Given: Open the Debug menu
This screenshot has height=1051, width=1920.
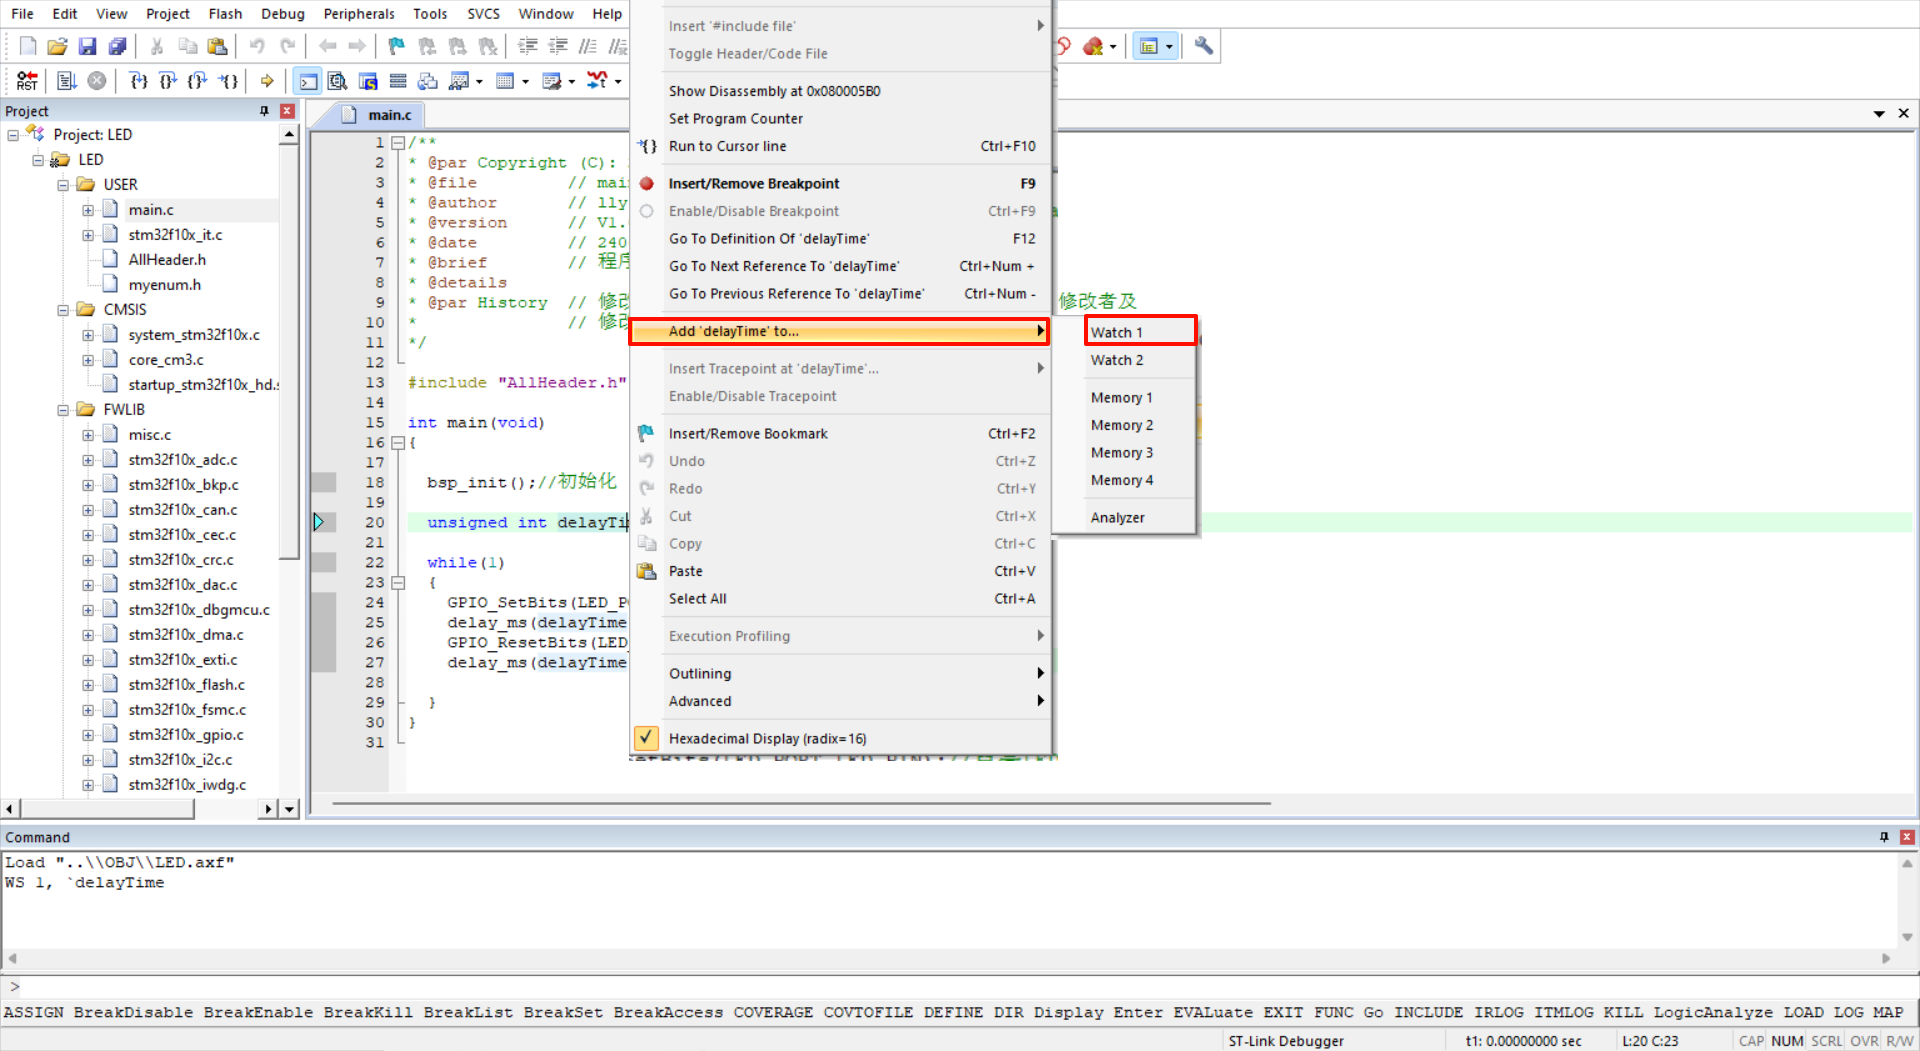Looking at the screenshot, I should click(x=282, y=14).
